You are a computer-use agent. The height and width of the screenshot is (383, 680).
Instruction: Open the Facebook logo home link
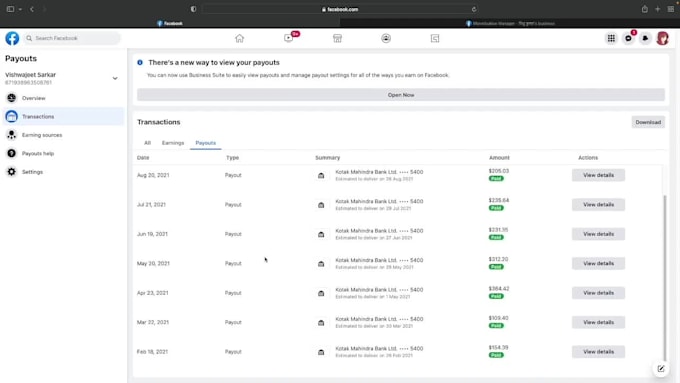pos(12,38)
